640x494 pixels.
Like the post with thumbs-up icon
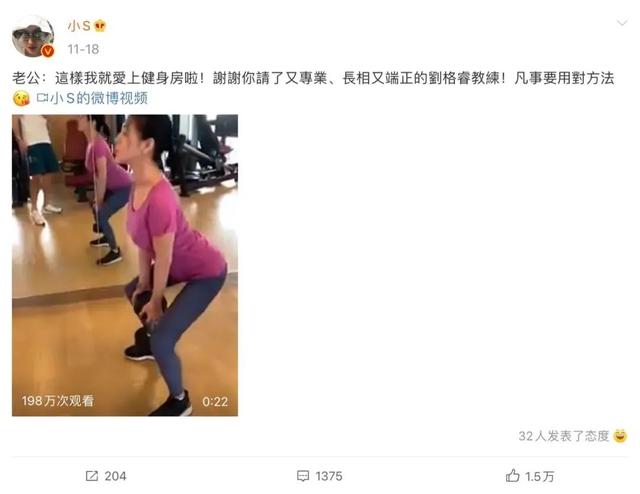pyautogui.click(x=513, y=476)
